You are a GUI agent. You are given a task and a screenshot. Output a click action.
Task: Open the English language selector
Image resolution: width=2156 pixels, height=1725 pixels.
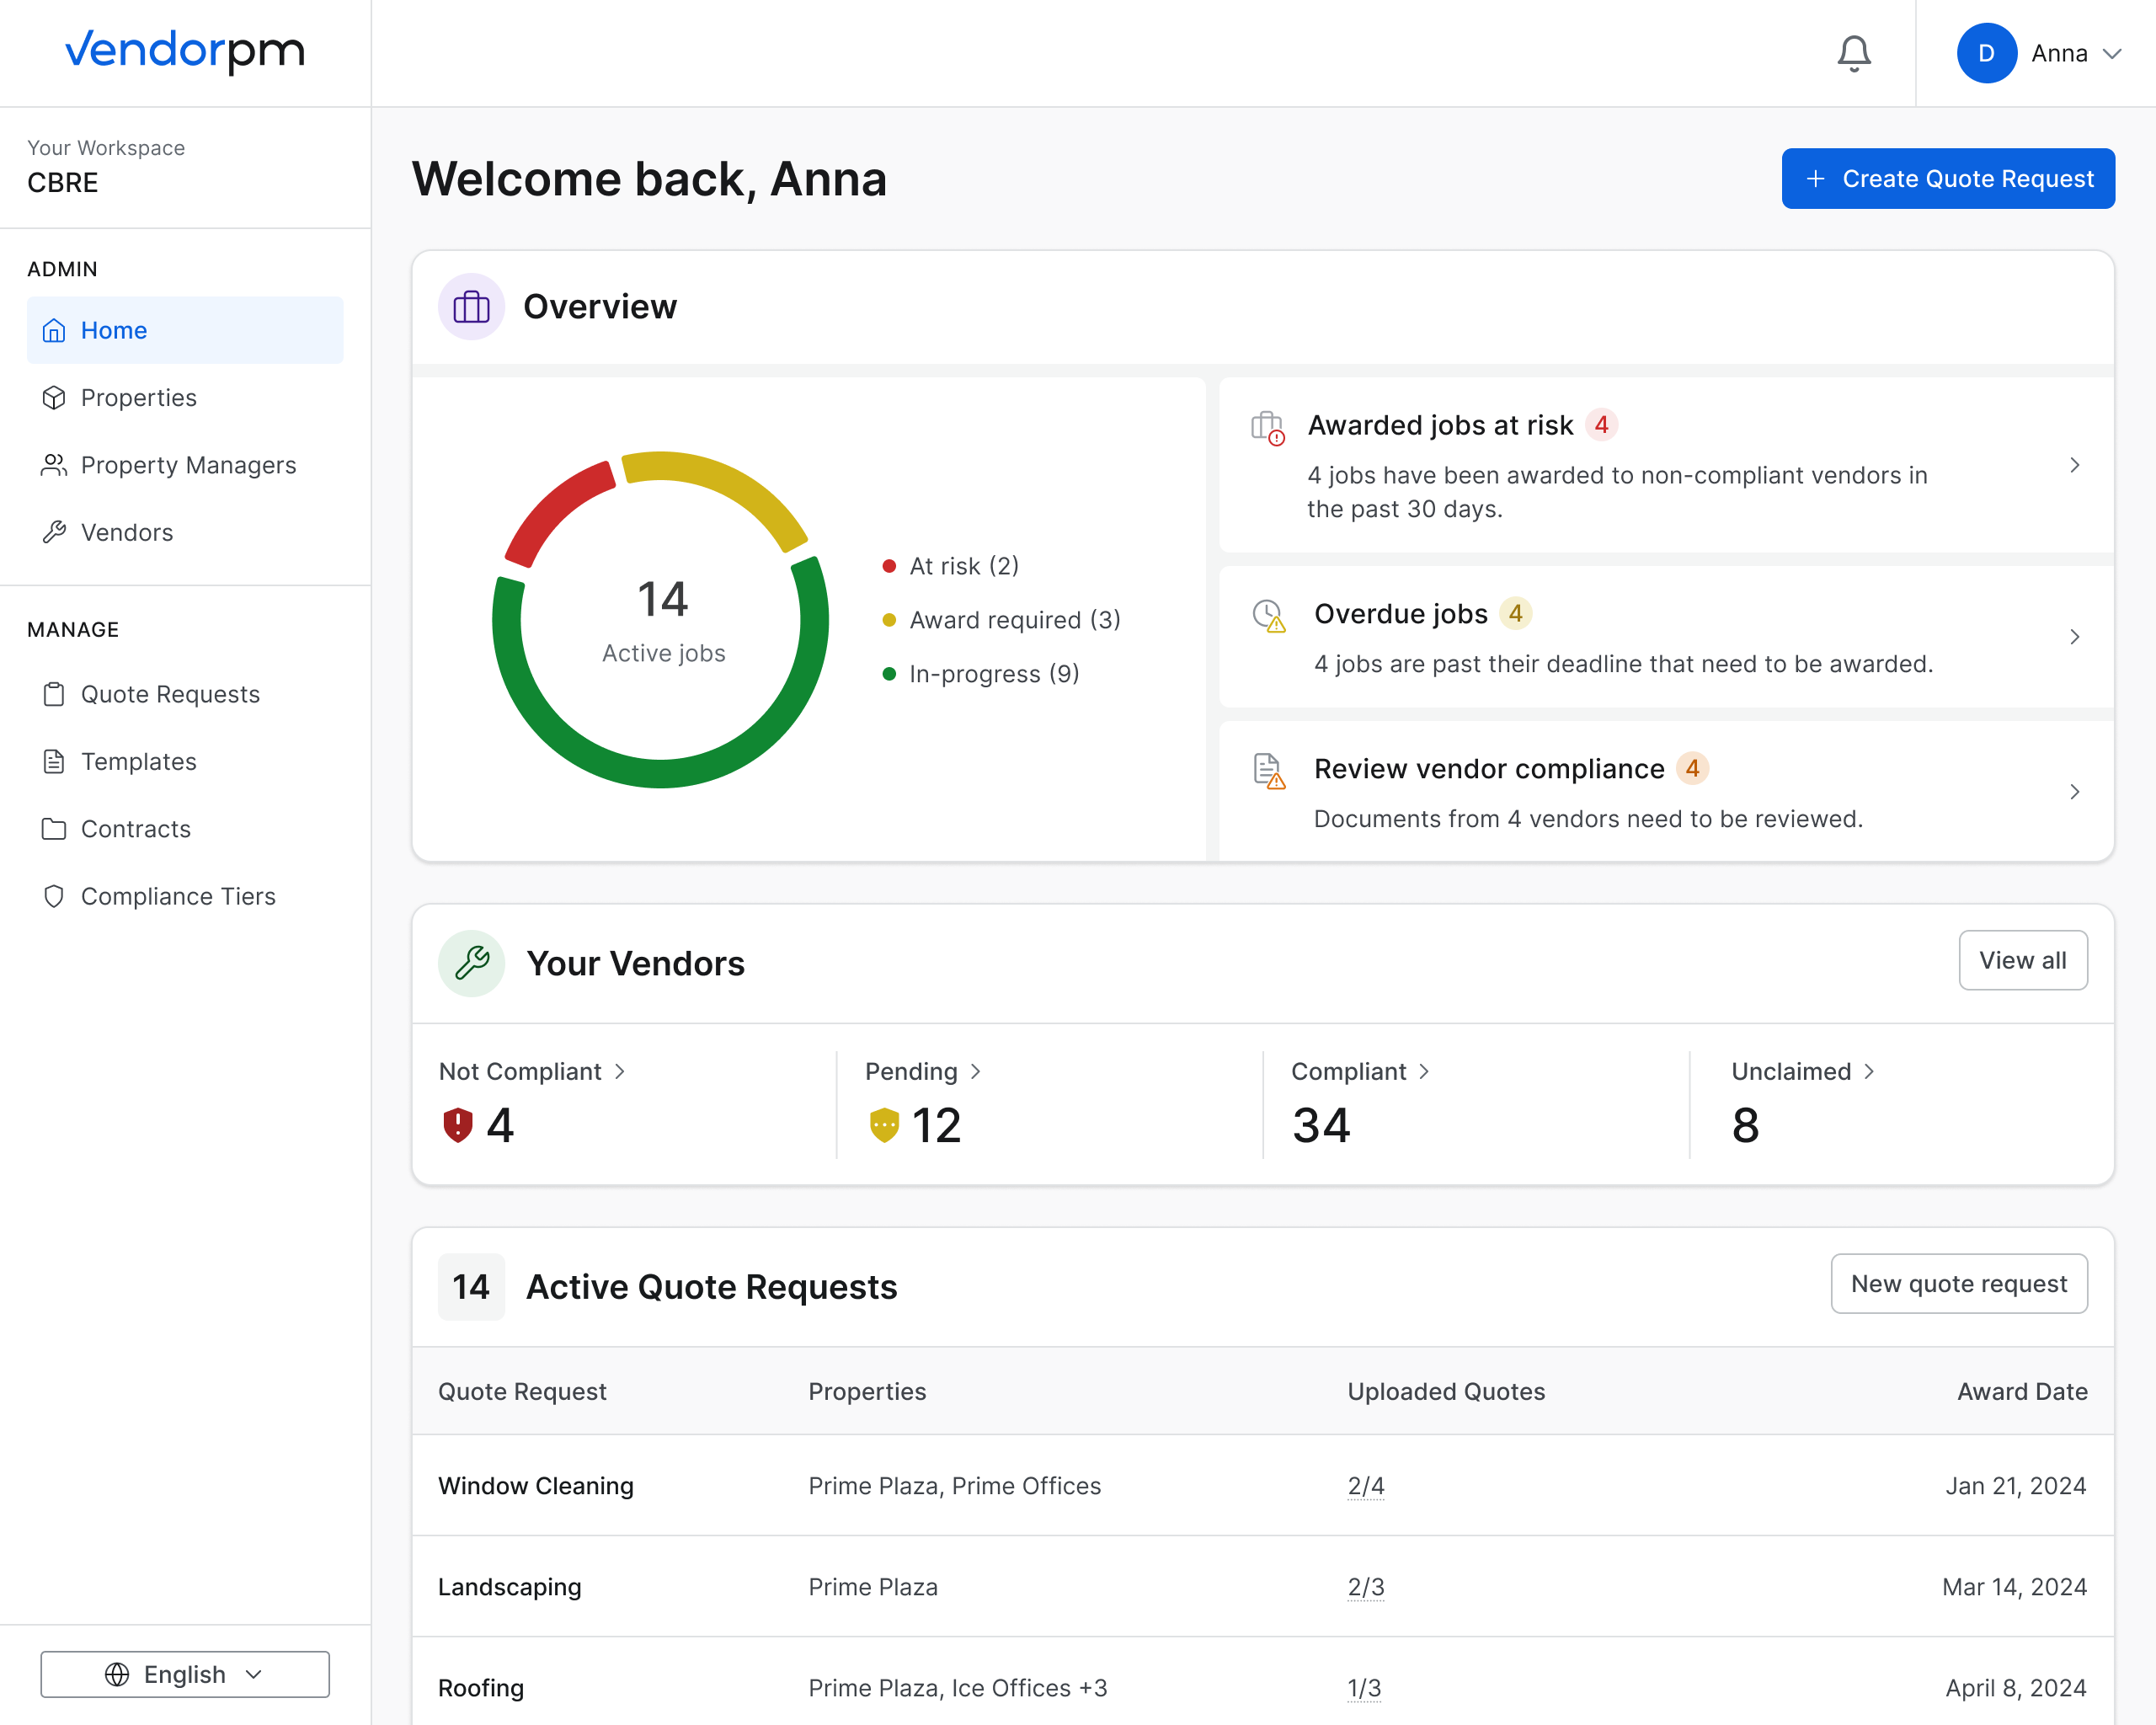(185, 1674)
